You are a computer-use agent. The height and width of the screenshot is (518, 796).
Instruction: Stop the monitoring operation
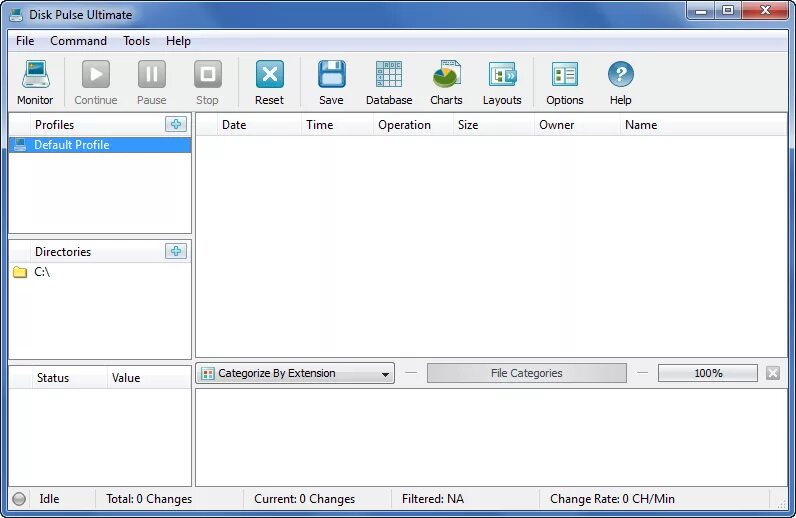pos(207,82)
